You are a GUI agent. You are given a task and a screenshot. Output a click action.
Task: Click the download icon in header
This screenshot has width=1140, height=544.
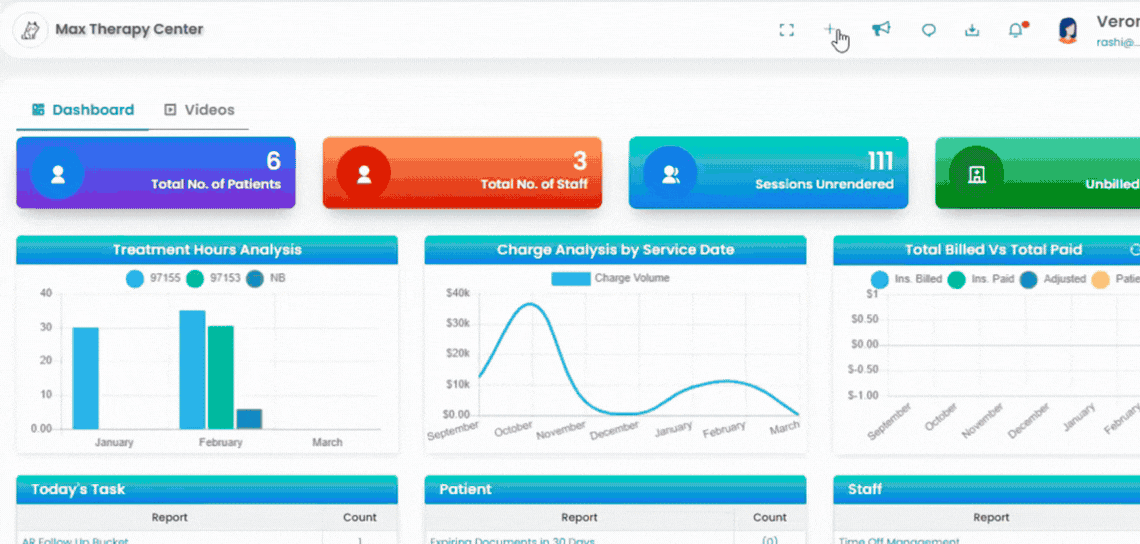click(972, 30)
